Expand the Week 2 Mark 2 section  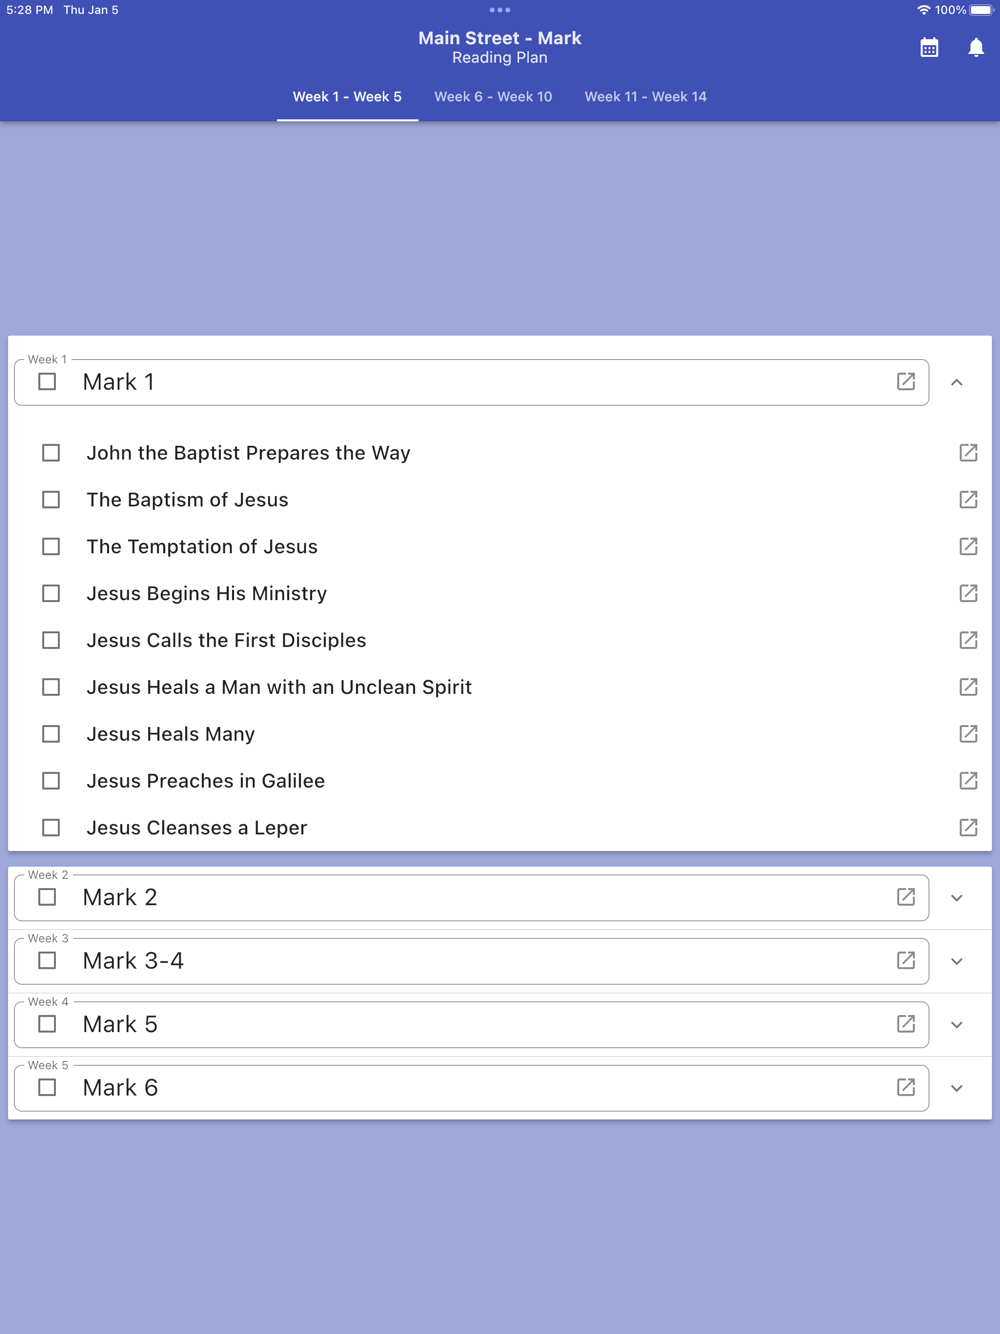click(957, 898)
